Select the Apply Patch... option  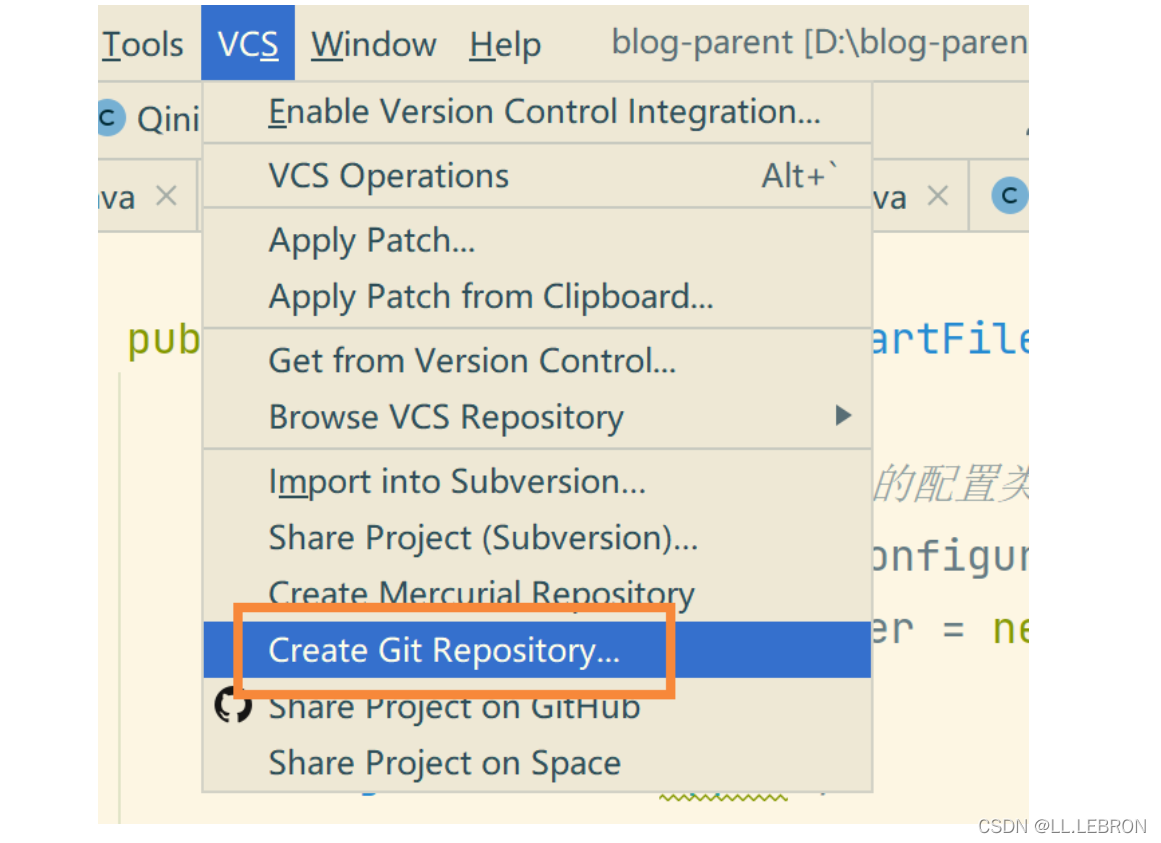click(x=371, y=241)
